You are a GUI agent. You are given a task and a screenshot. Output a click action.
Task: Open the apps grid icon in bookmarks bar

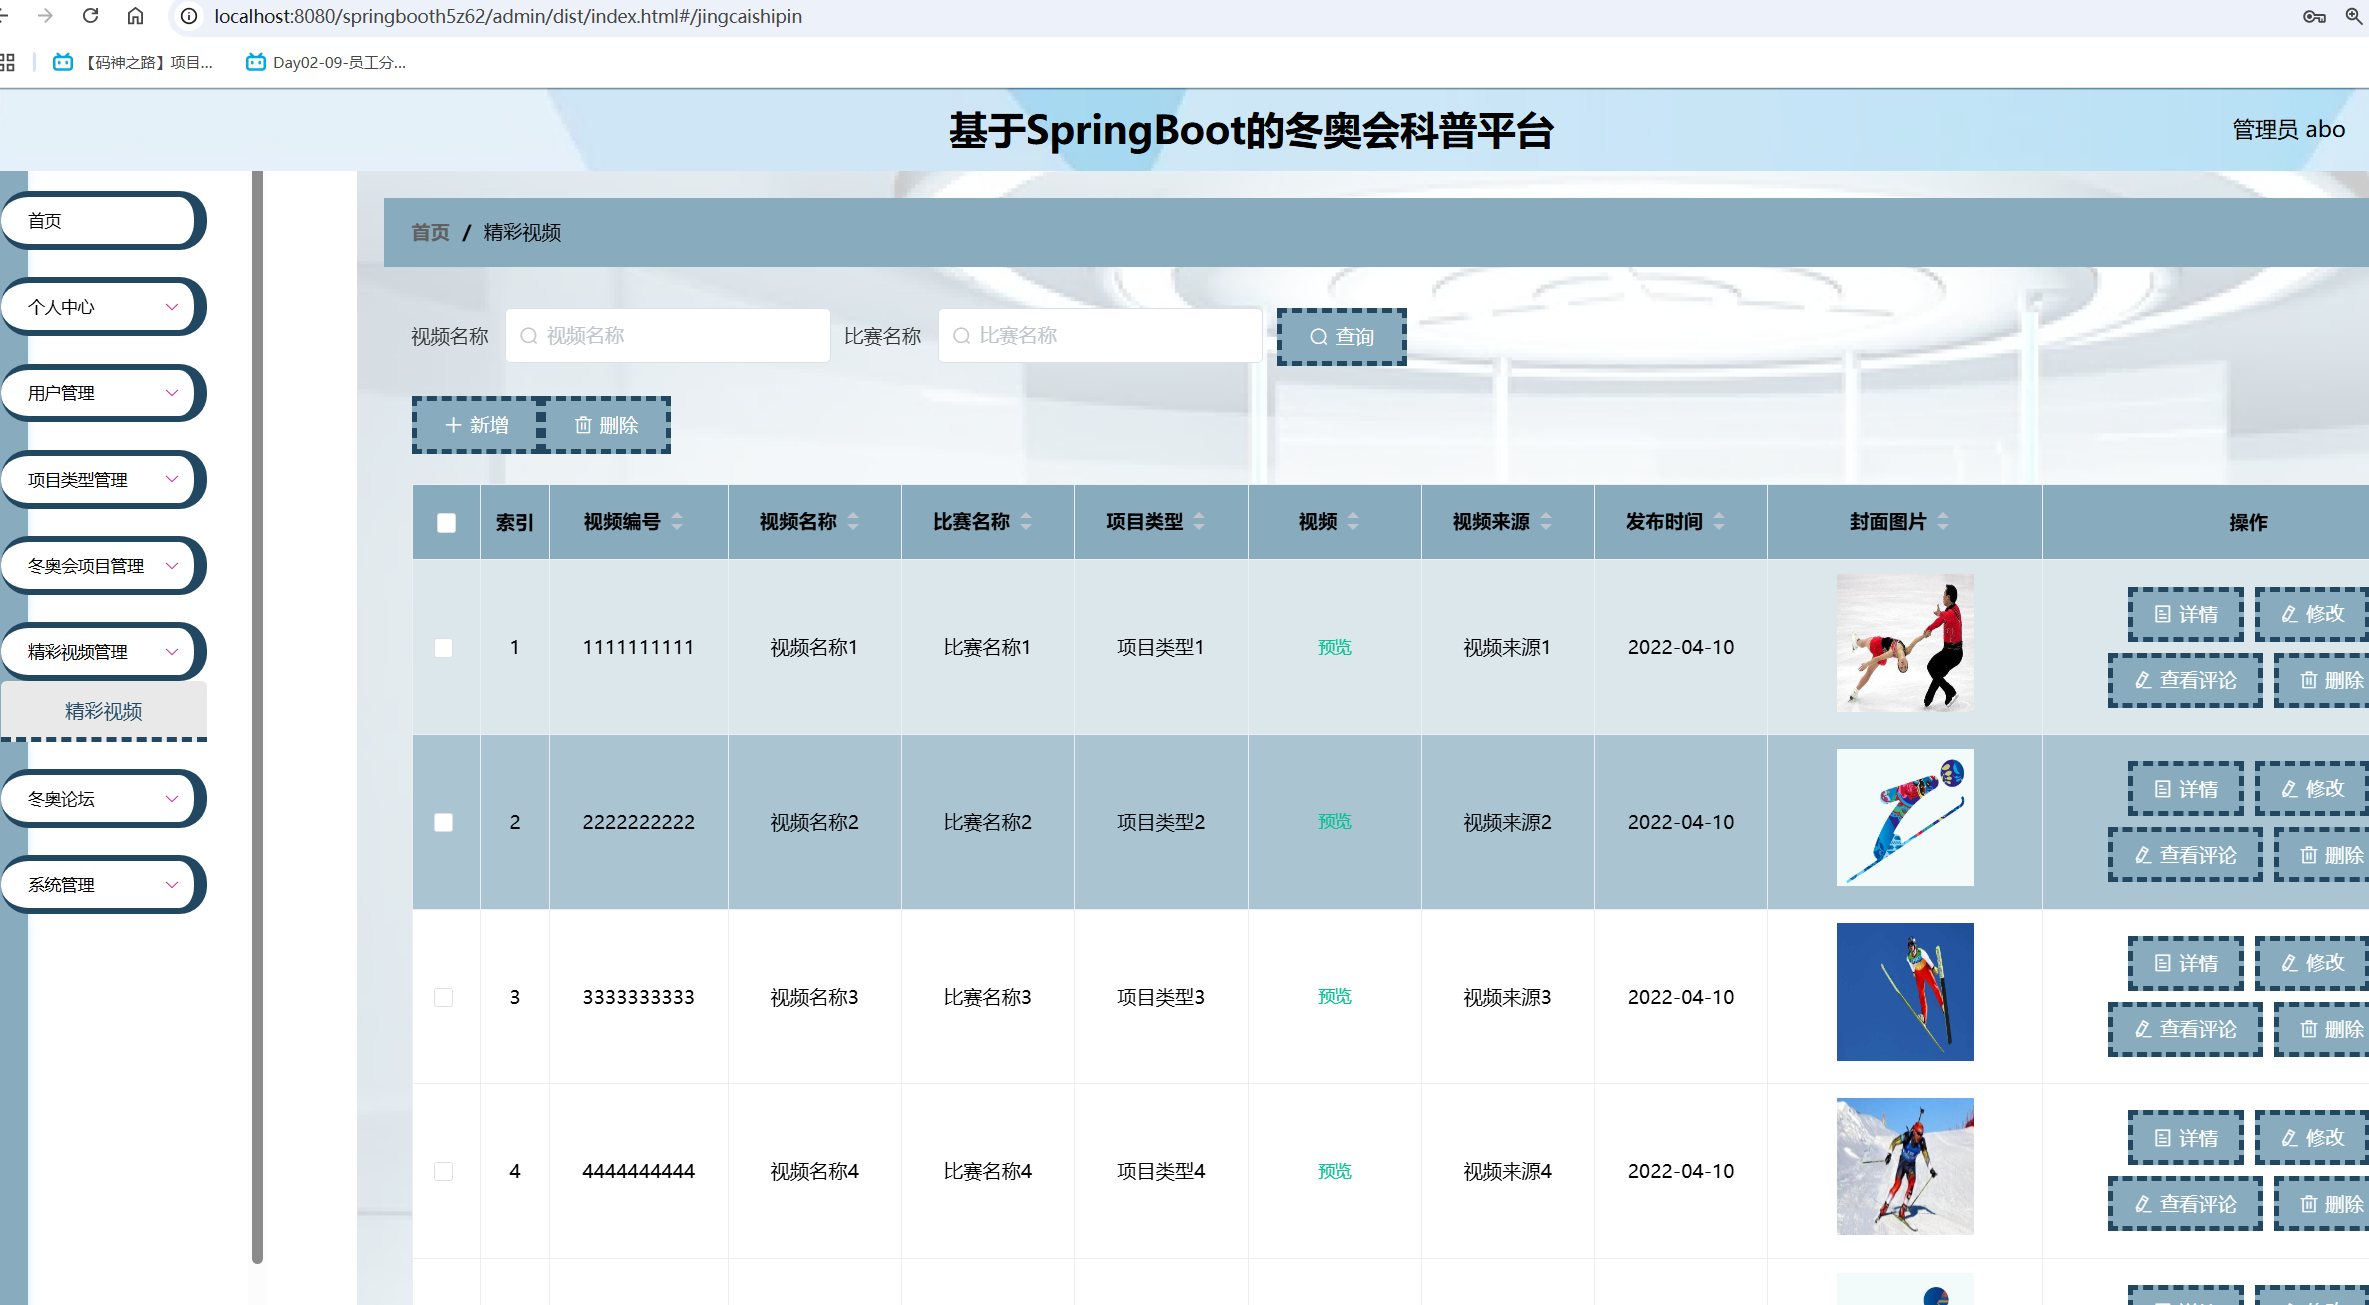click(x=7, y=62)
